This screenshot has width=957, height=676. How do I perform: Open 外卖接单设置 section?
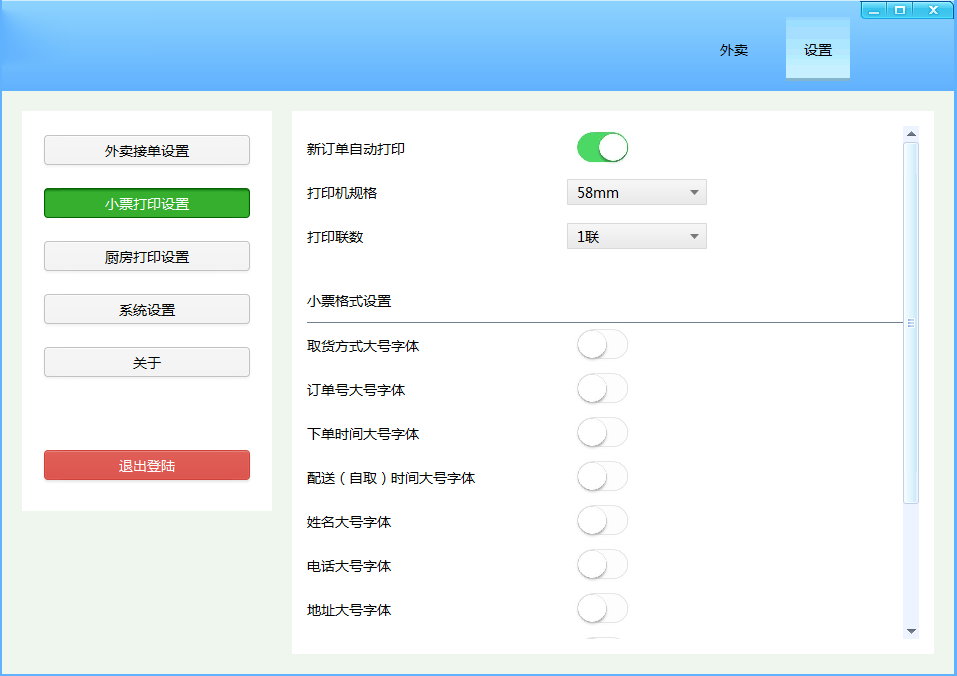point(147,150)
